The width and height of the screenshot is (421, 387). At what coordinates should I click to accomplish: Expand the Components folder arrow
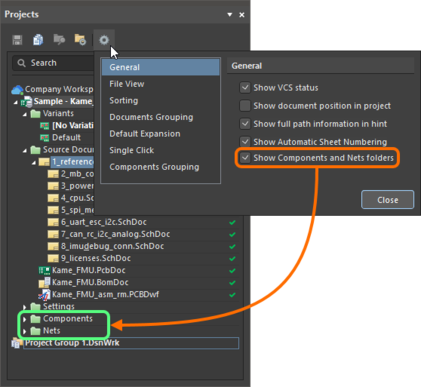(25, 319)
